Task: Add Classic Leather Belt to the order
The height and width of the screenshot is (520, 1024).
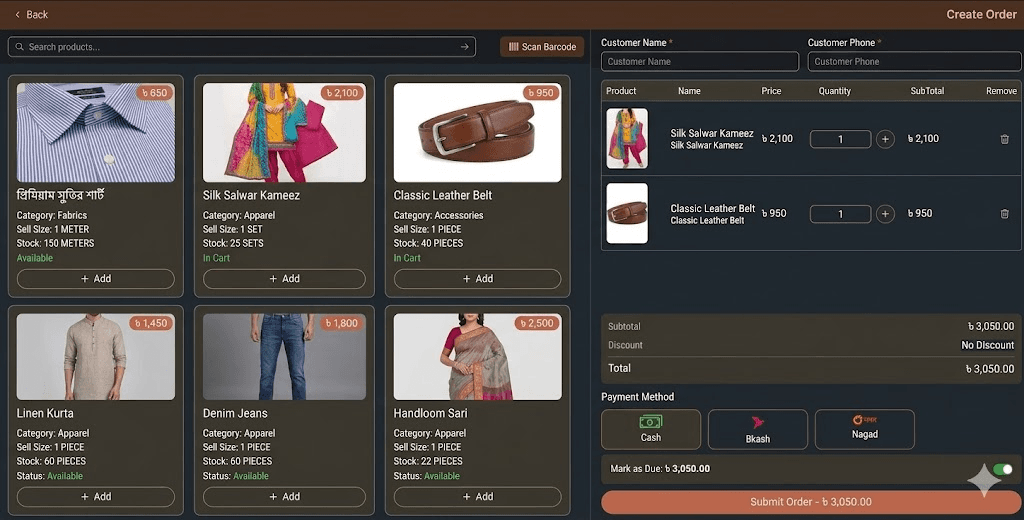Action: (x=477, y=279)
